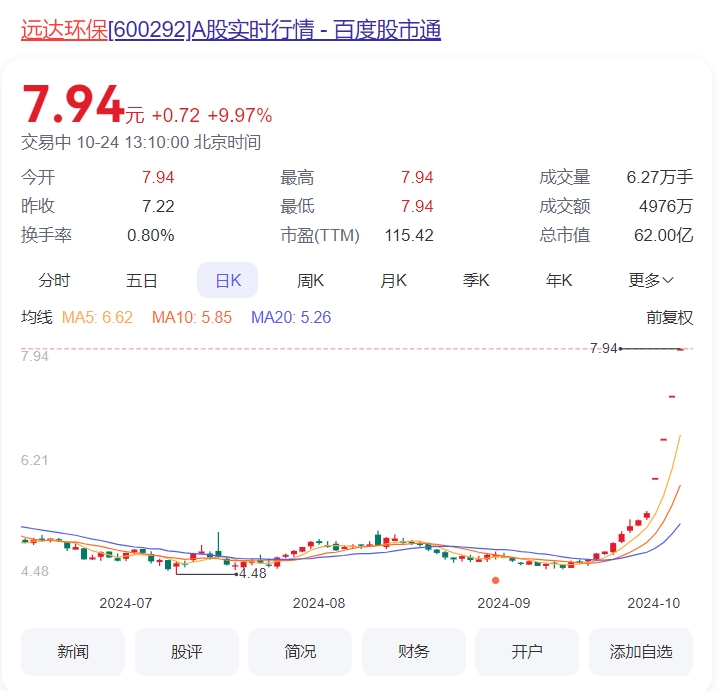
Task: Click the 4.48 low price marker on chart
Action: [253, 574]
